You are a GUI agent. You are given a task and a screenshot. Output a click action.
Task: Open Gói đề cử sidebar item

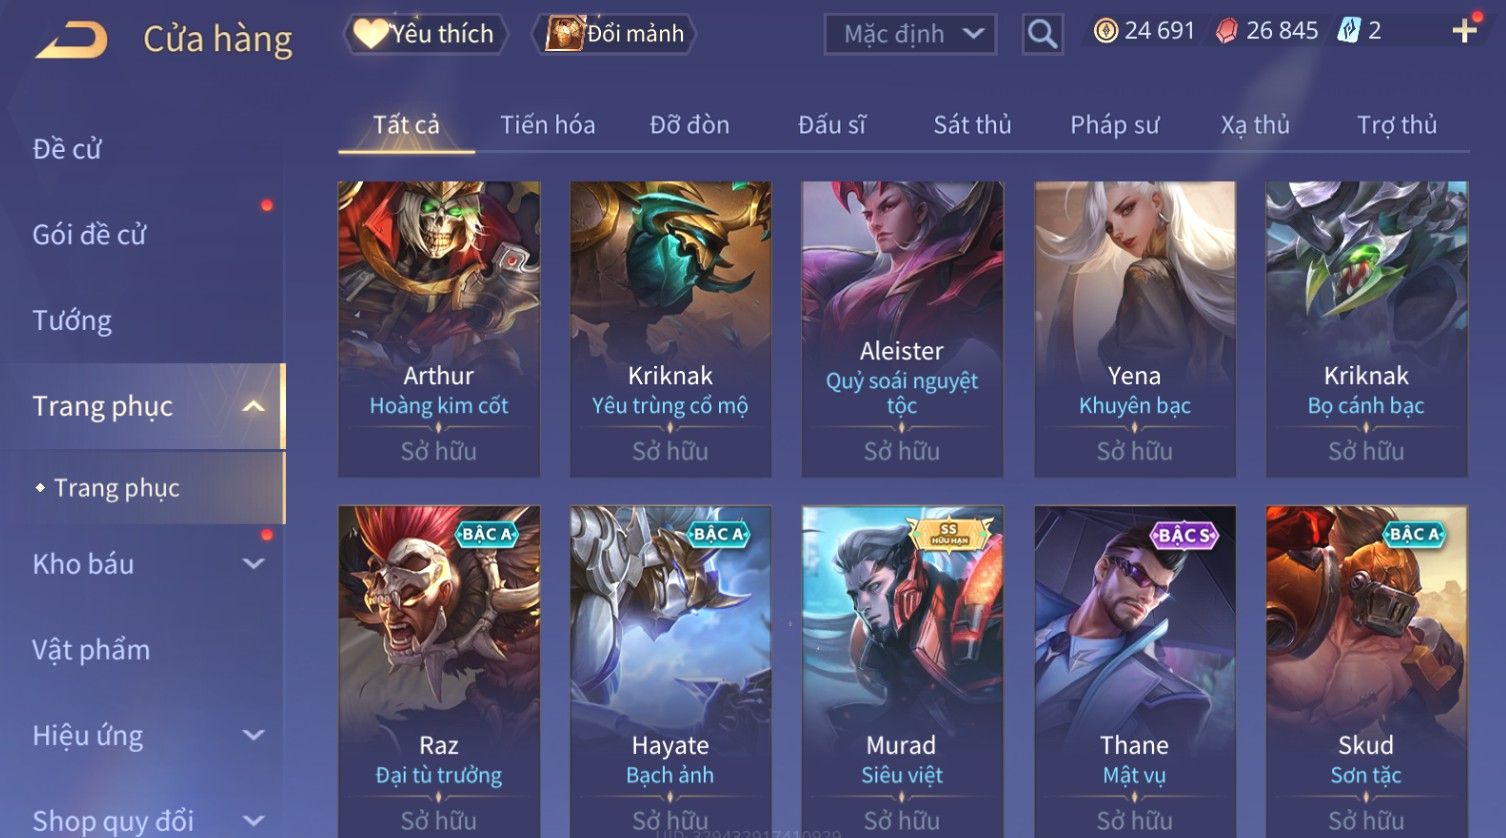(89, 234)
